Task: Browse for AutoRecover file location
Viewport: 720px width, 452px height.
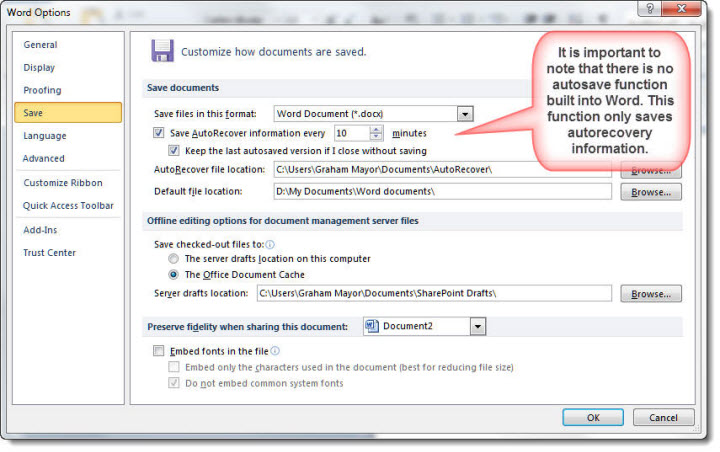Action: click(x=651, y=171)
